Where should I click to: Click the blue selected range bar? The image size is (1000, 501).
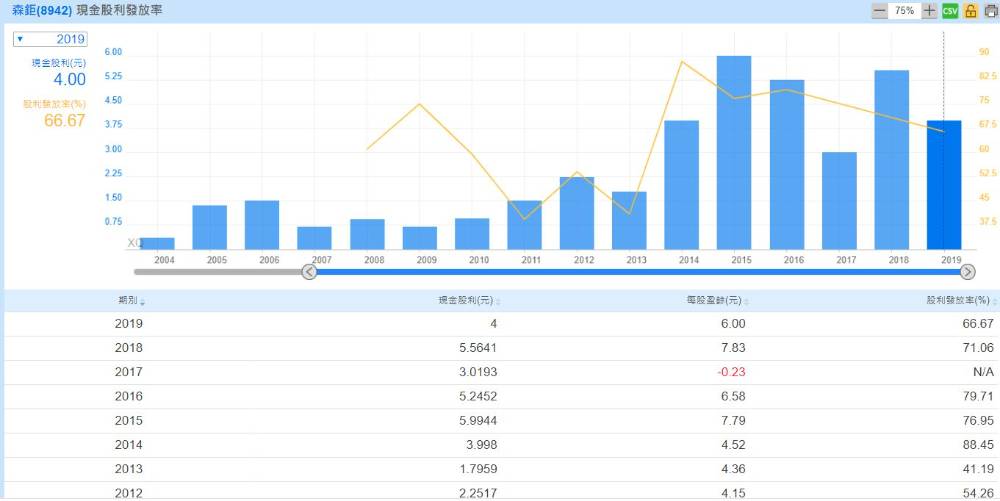[638, 272]
